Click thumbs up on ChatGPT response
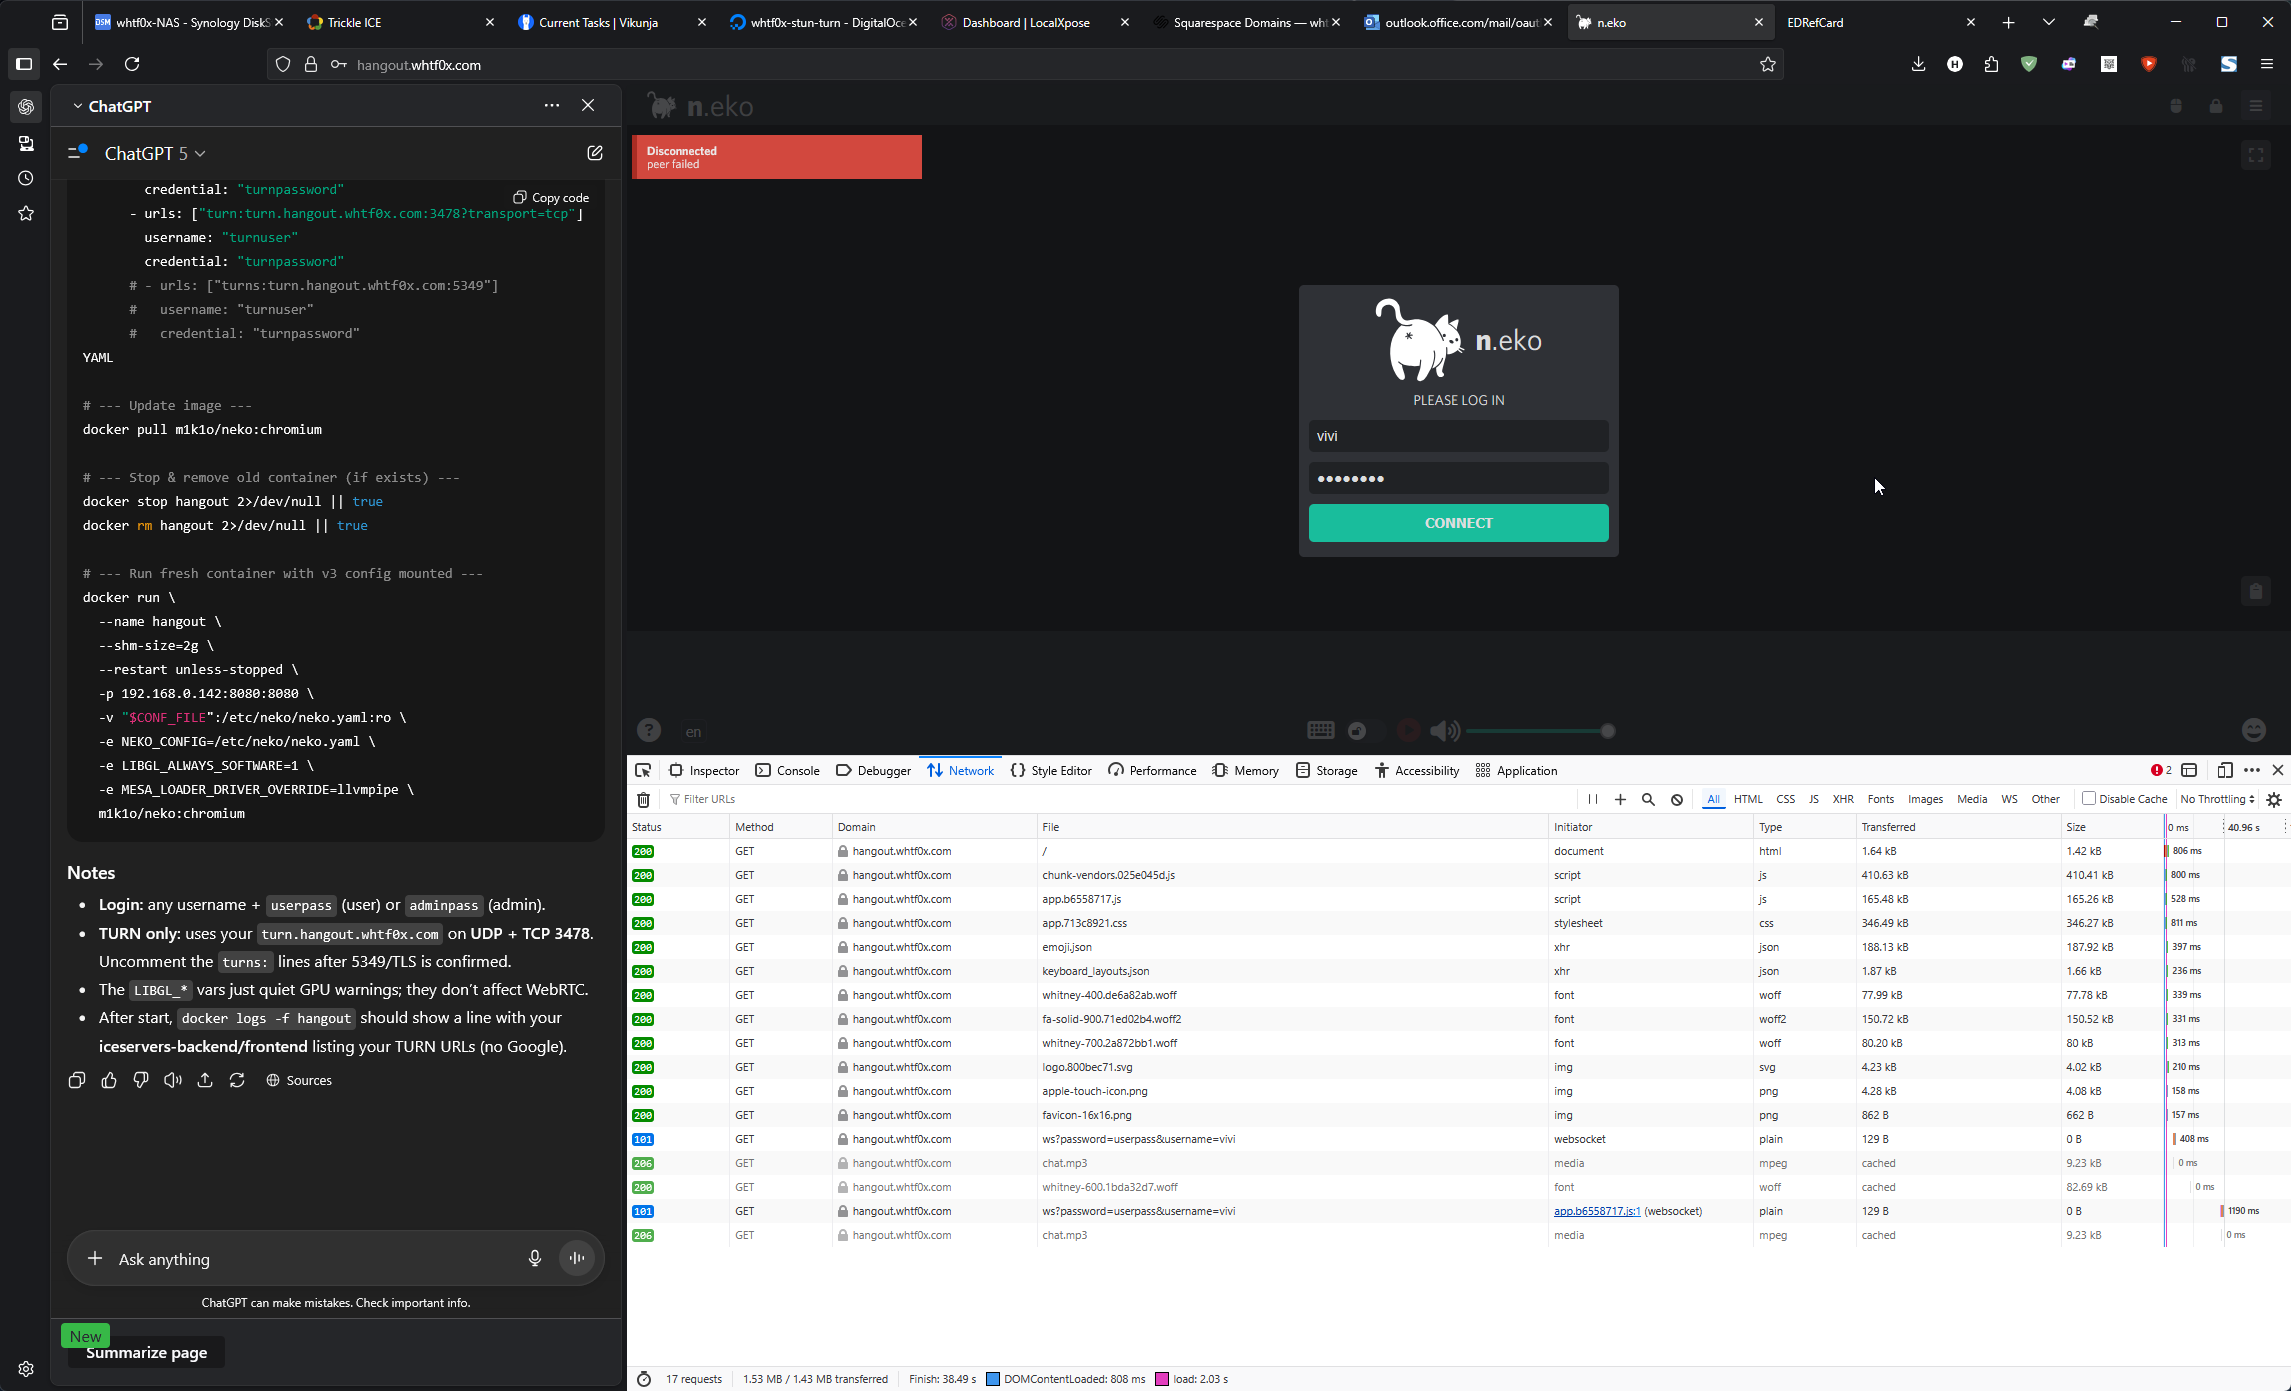This screenshot has height=1391, width=2291. click(x=109, y=1080)
